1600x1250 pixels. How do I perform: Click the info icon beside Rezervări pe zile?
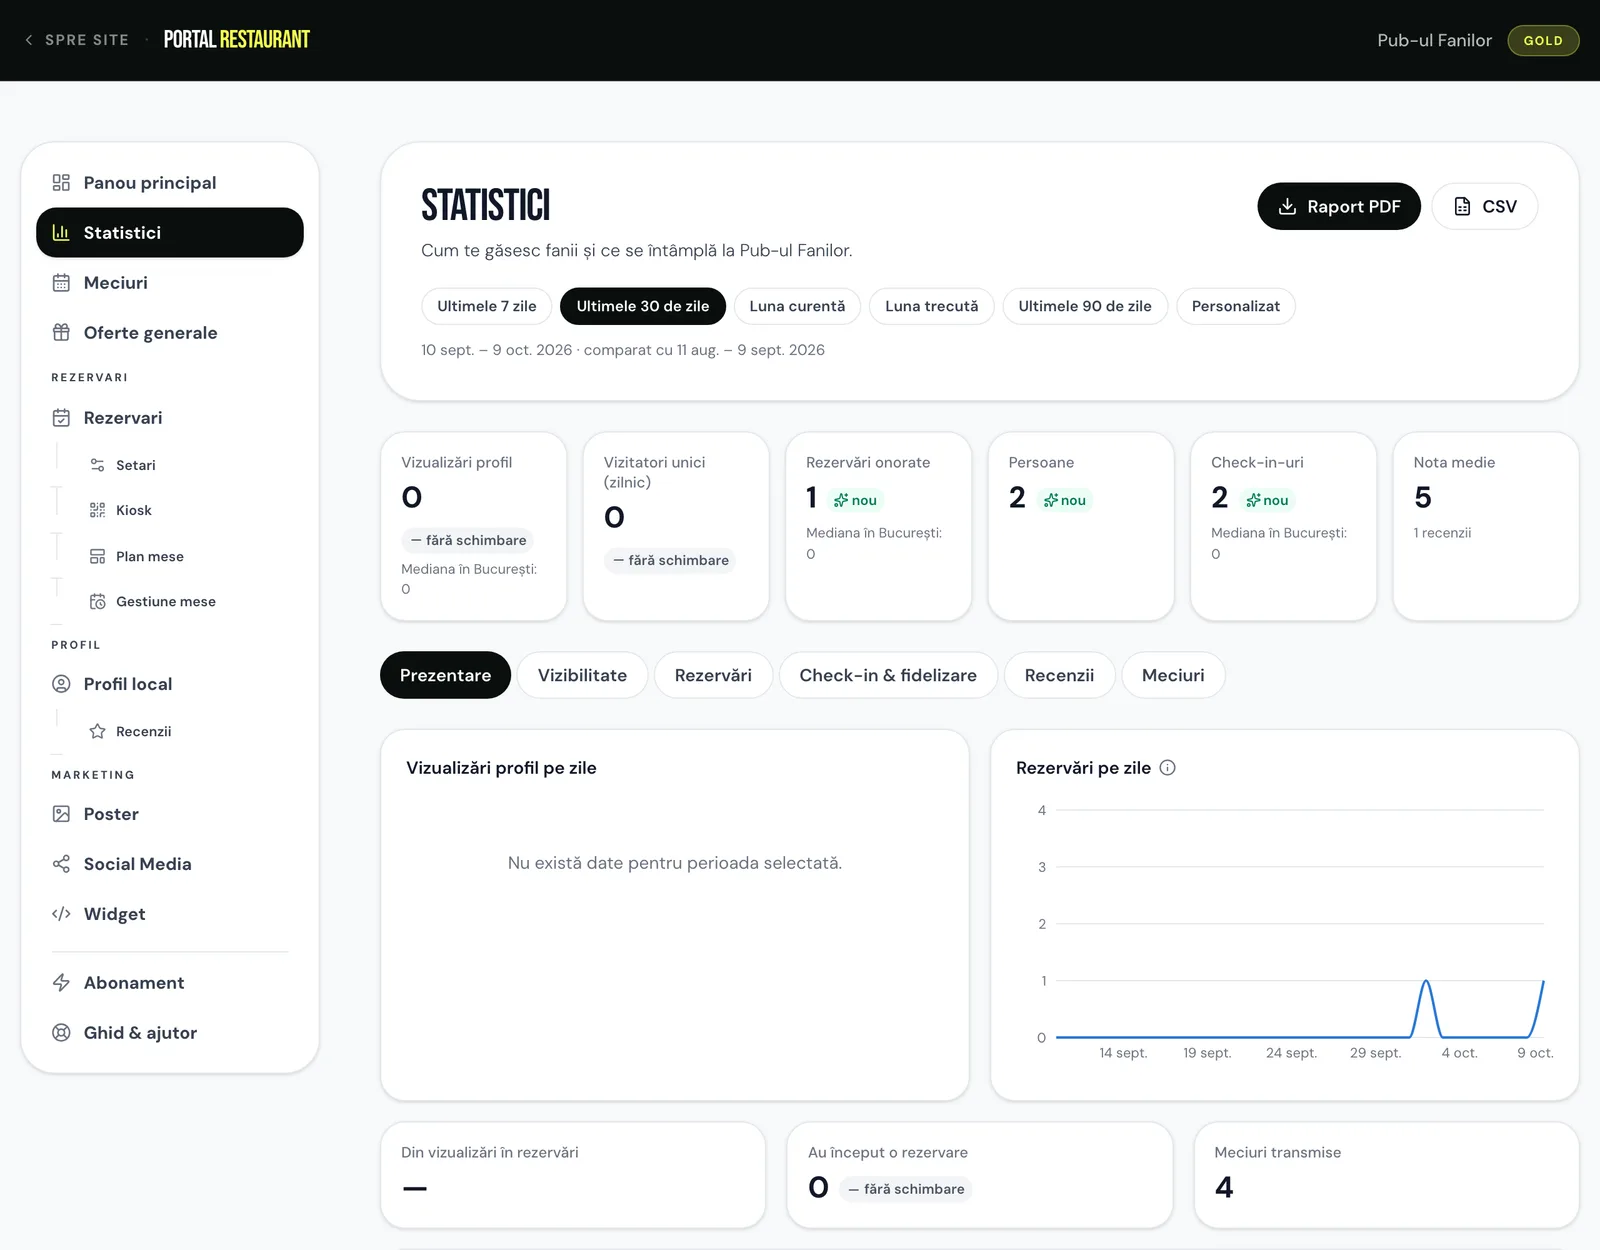[1167, 767]
